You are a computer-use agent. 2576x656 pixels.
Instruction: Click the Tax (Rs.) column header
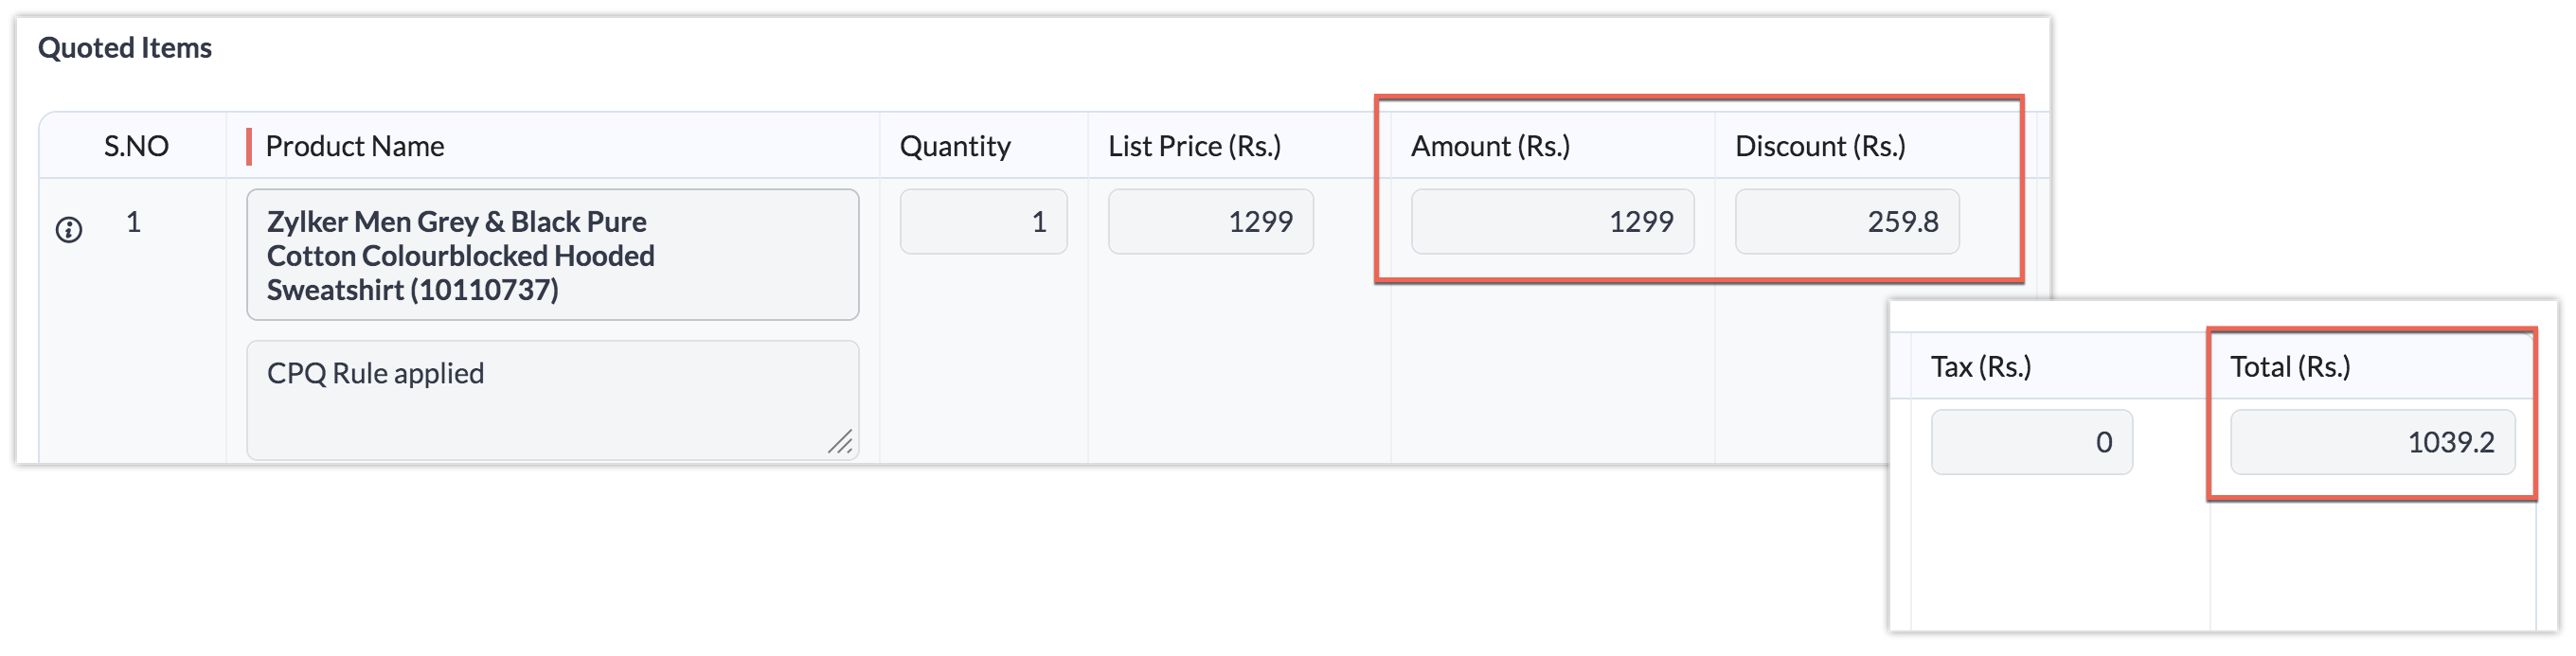[x=1981, y=367]
